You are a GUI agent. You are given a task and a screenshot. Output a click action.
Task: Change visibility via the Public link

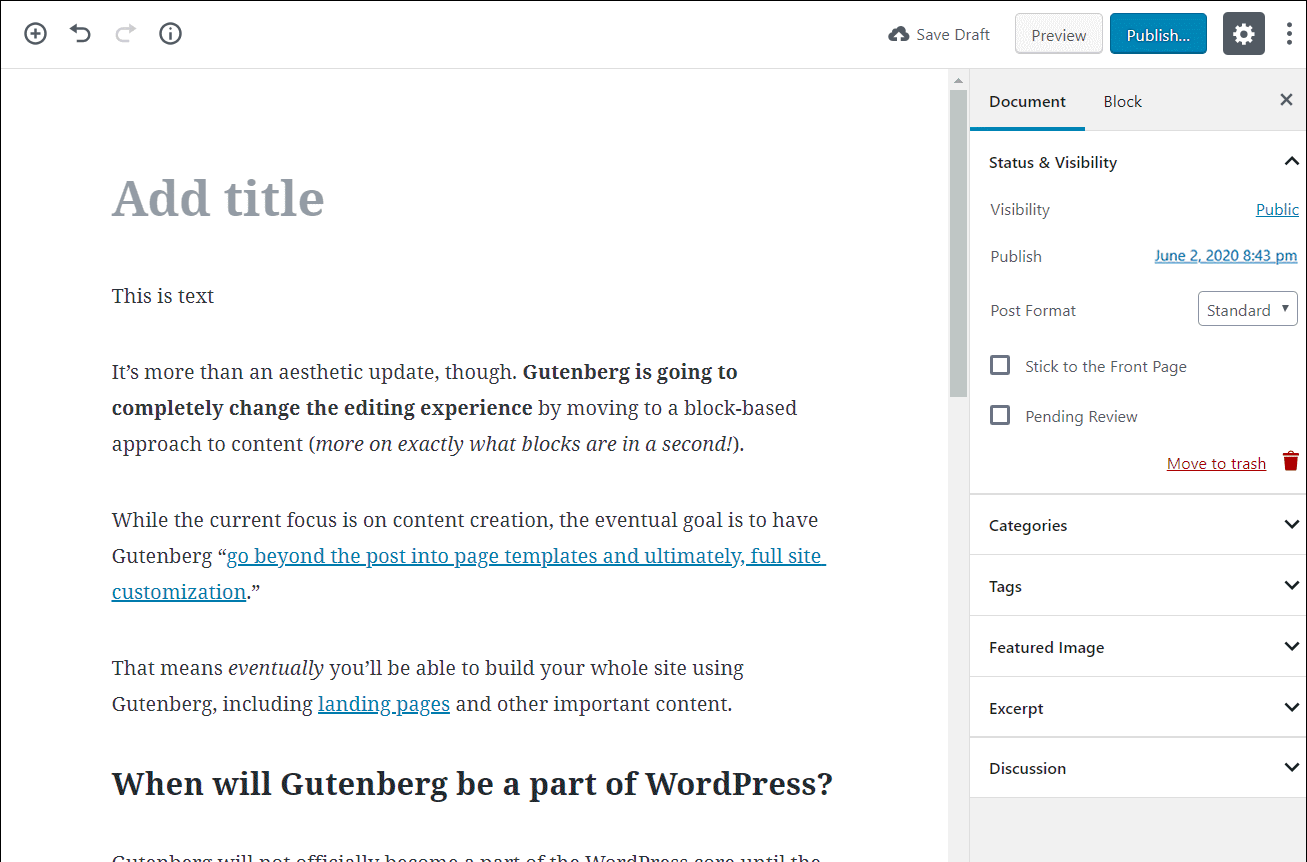pyautogui.click(x=1277, y=209)
